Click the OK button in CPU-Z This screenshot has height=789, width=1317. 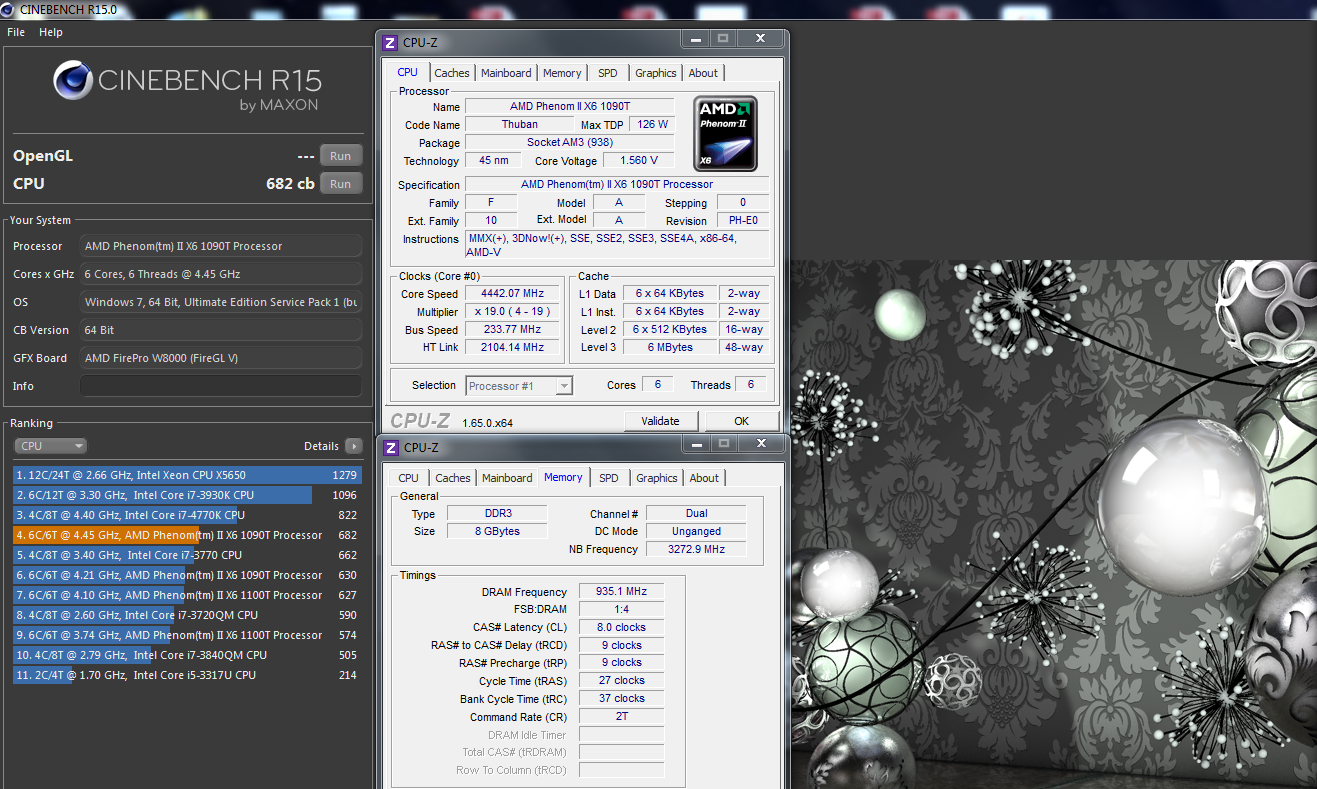(741, 421)
